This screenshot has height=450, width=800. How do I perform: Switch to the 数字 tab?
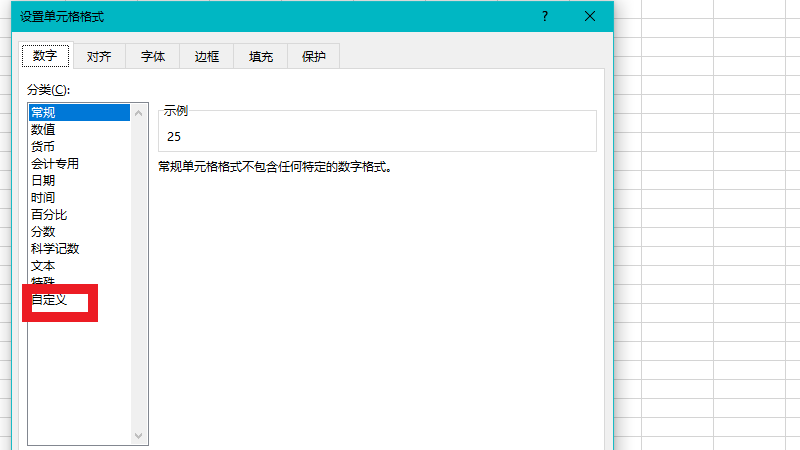pos(45,56)
